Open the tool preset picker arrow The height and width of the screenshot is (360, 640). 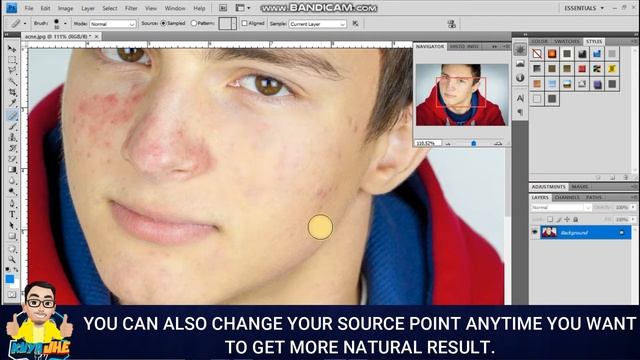click(x=25, y=24)
